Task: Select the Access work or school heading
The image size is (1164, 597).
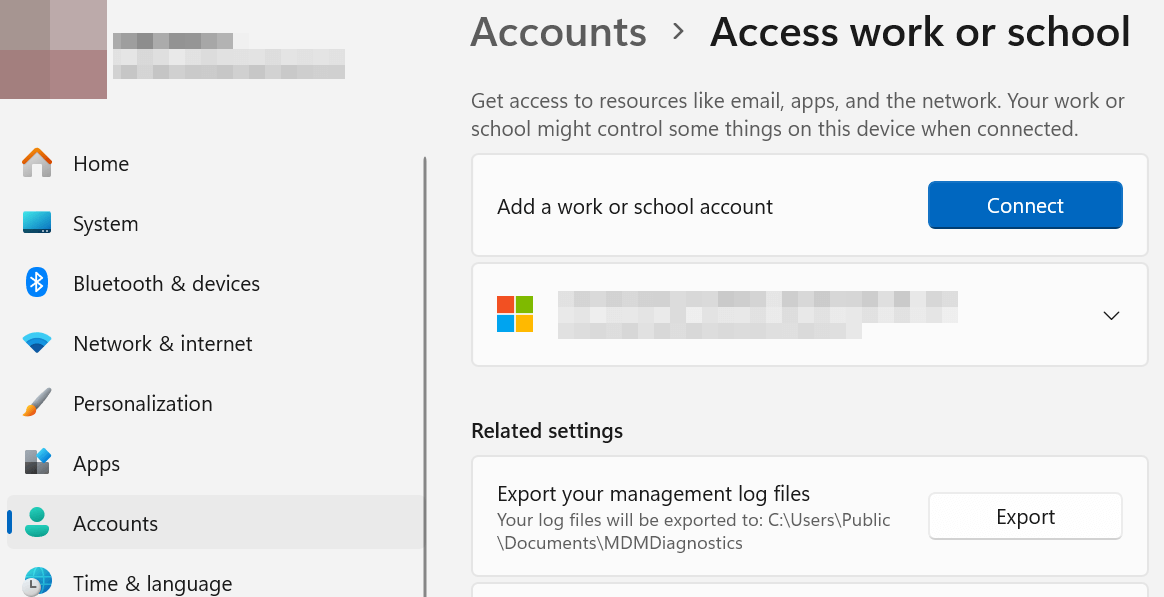Action: [x=919, y=32]
